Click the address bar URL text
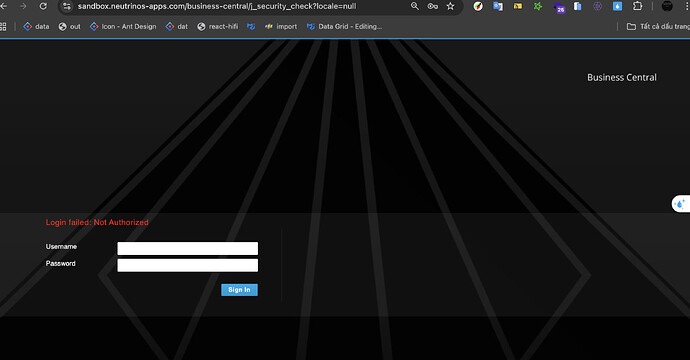The height and width of the screenshot is (360, 690). point(217,6)
